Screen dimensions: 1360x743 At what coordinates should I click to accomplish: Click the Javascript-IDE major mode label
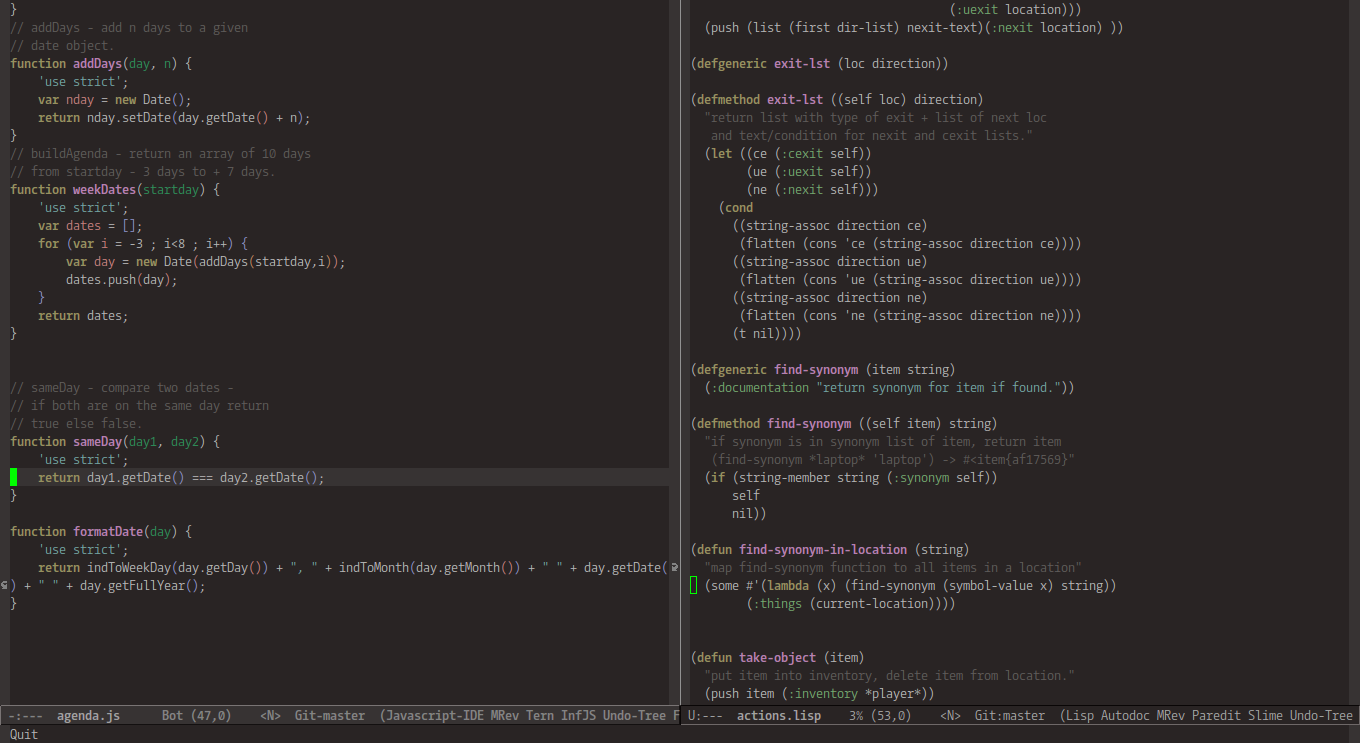(x=435, y=716)
